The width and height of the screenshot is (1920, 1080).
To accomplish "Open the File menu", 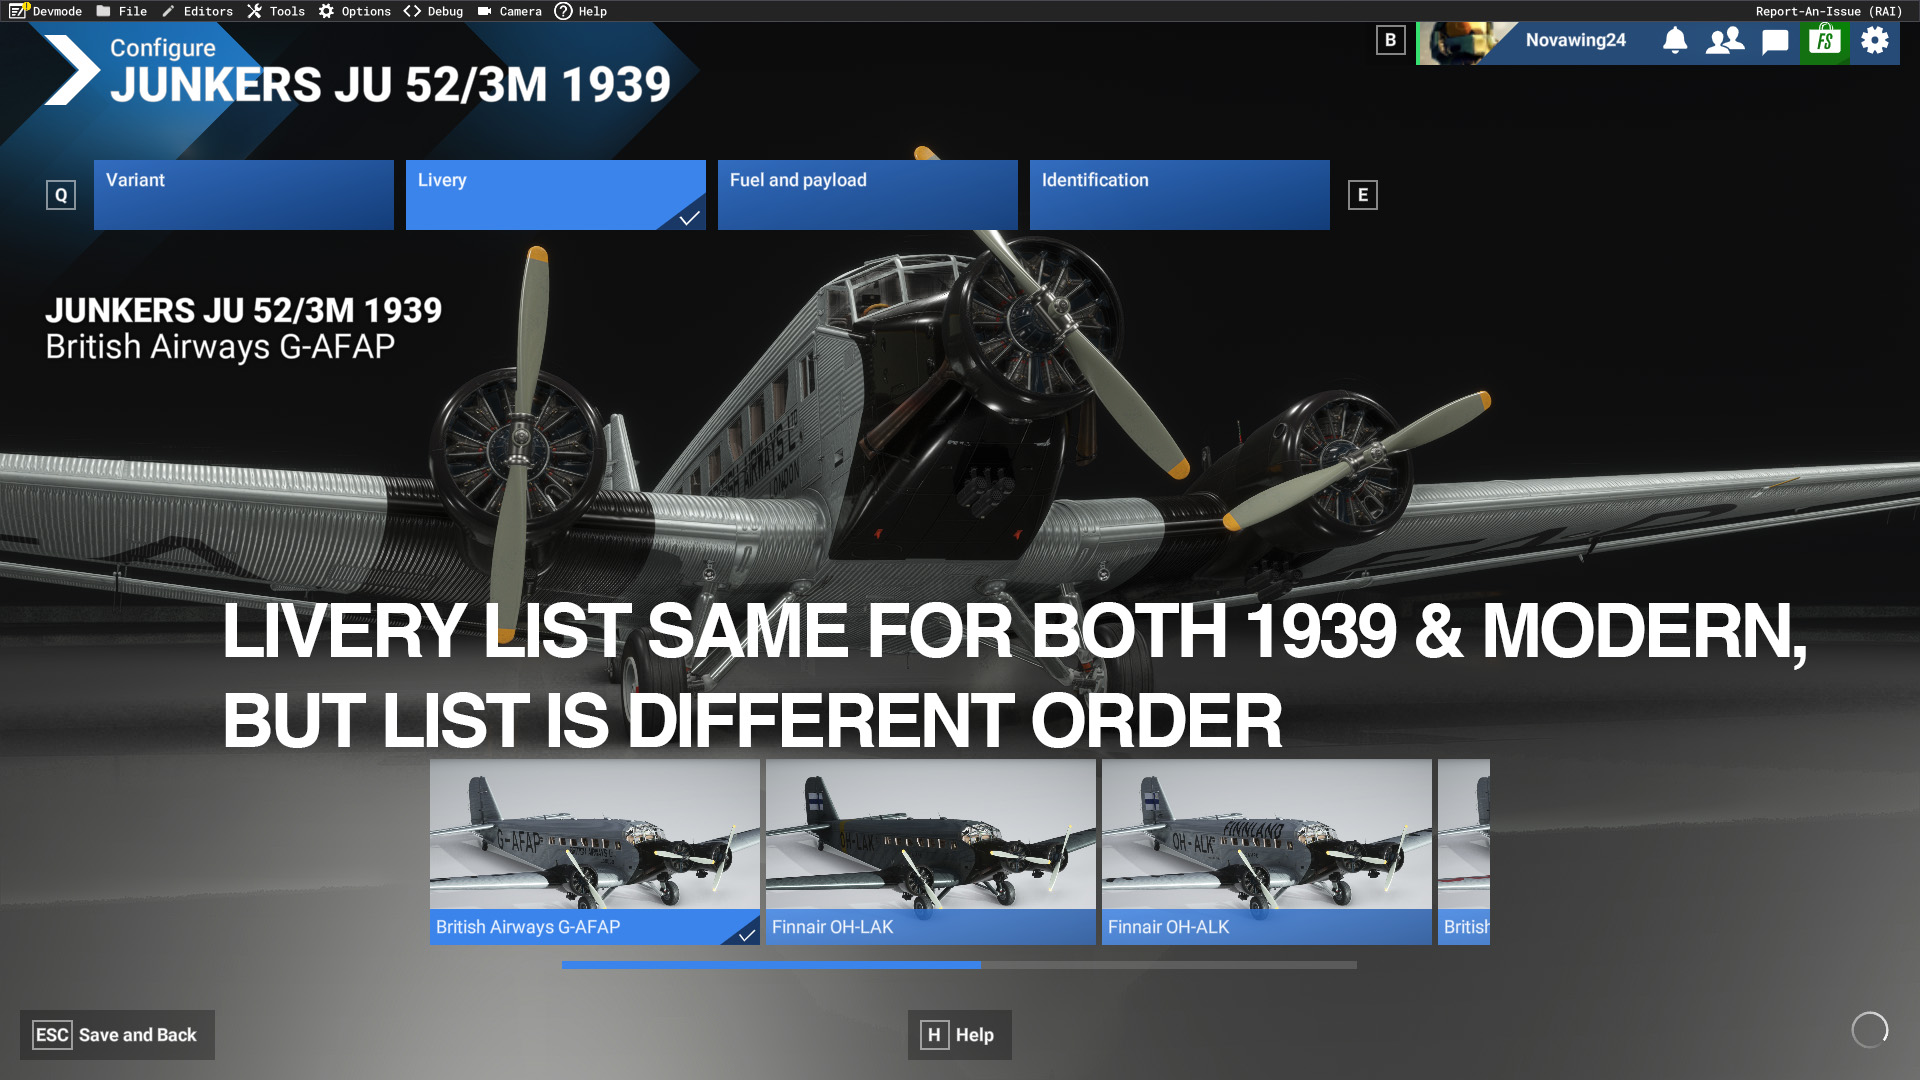I will pyautogui.click(x=122, y=11).
